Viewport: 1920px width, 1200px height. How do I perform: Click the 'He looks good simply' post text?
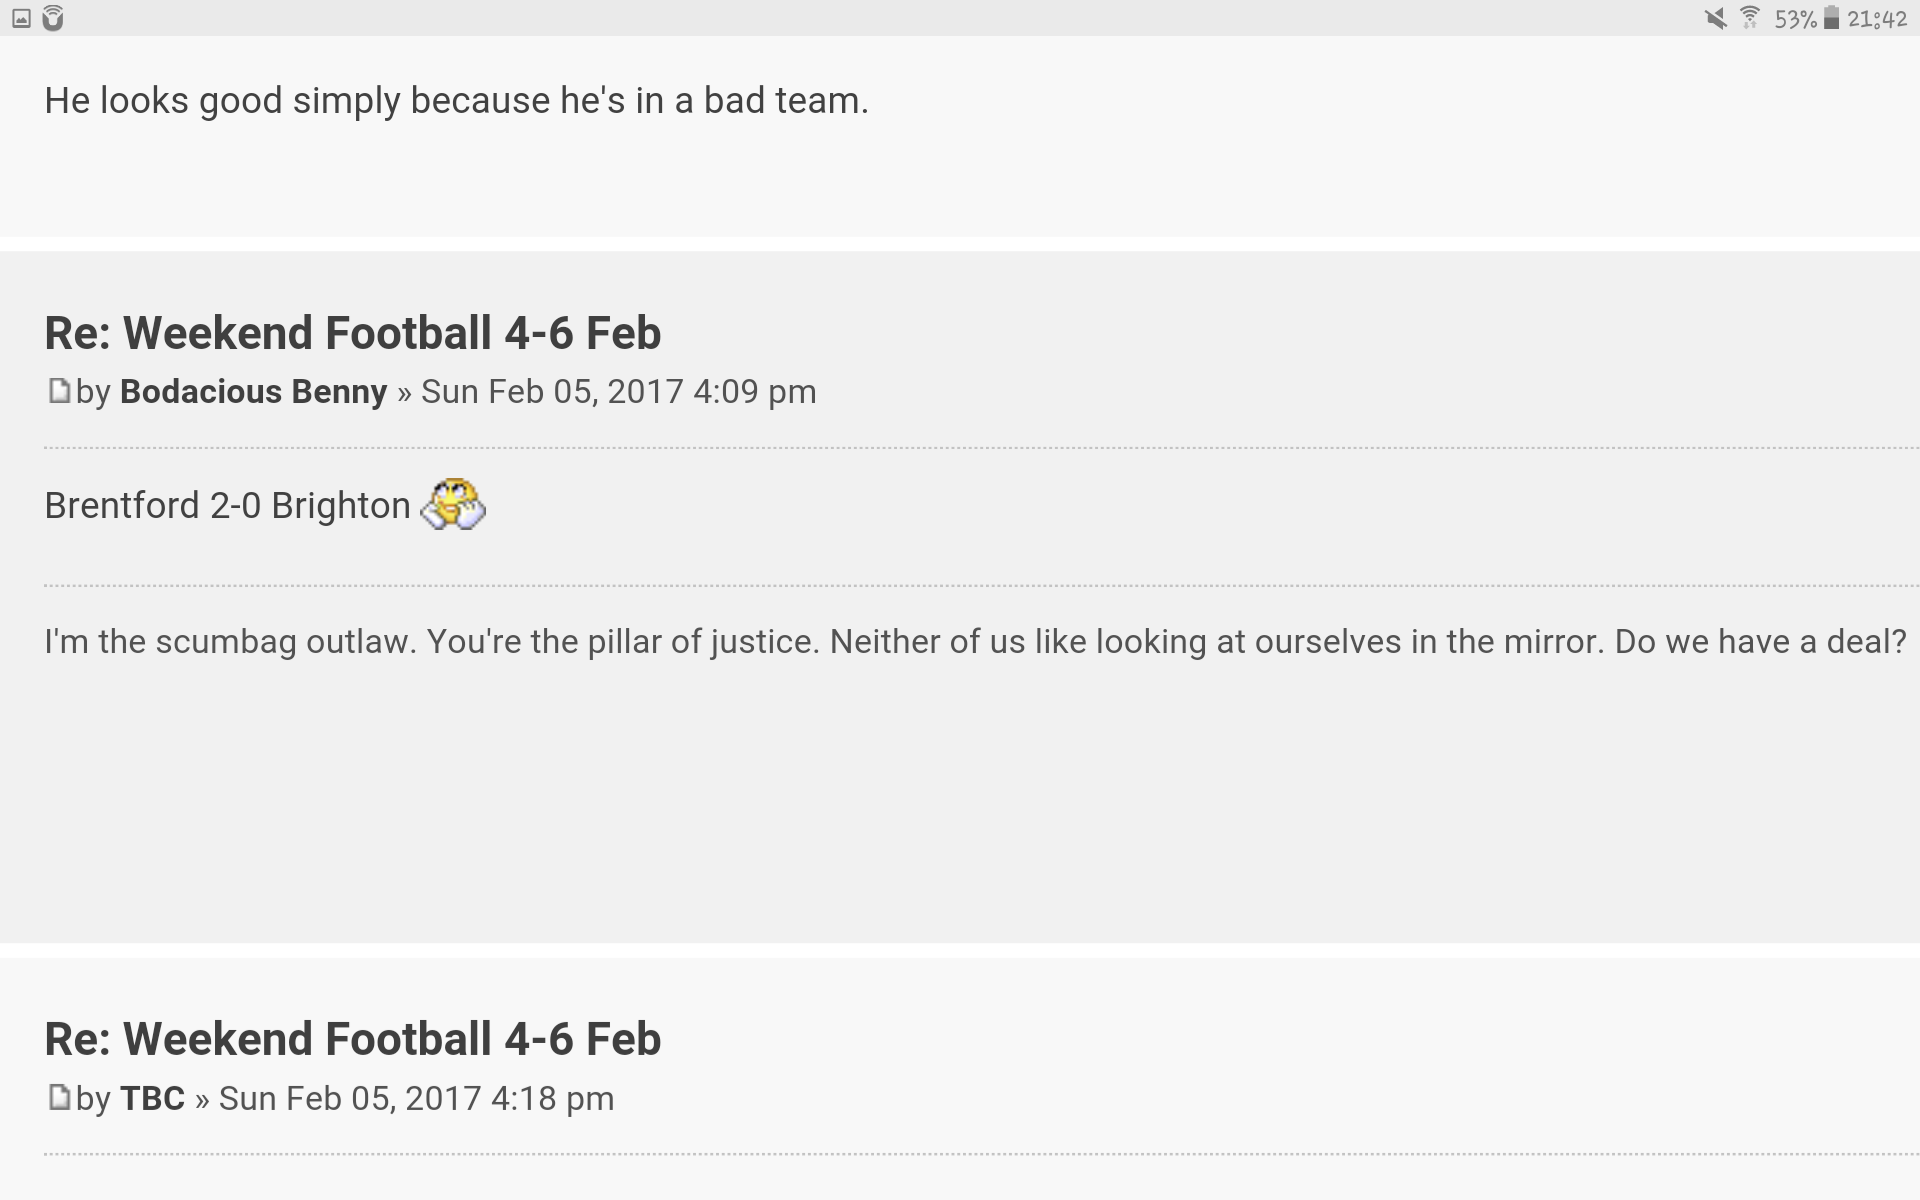click(457, 101)
